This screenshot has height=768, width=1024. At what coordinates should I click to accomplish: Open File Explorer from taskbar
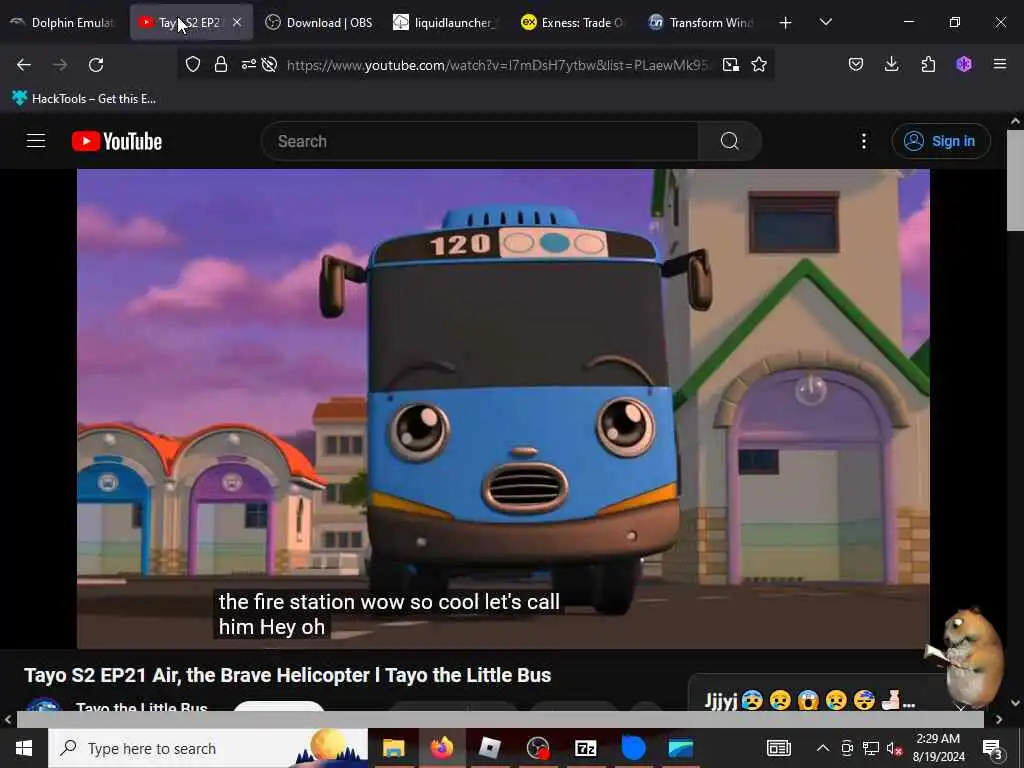click(x=393, y=748)
